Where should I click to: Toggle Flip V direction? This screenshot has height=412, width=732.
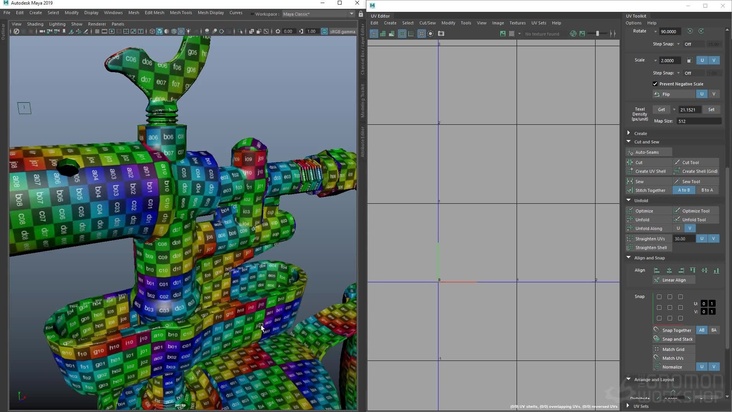point(714,94)
